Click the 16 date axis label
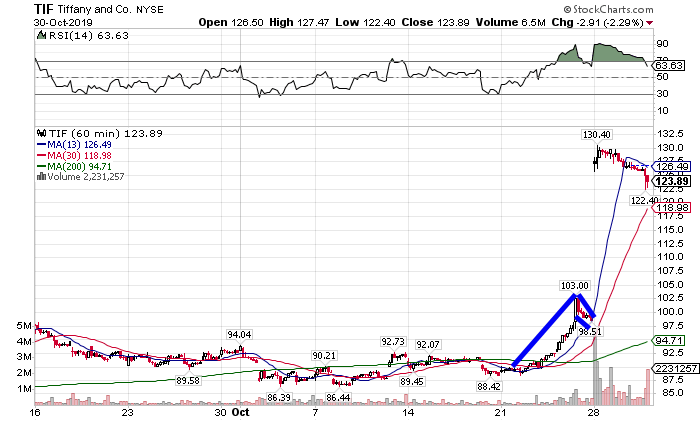 pyautogui.click(x=34, y=412)
